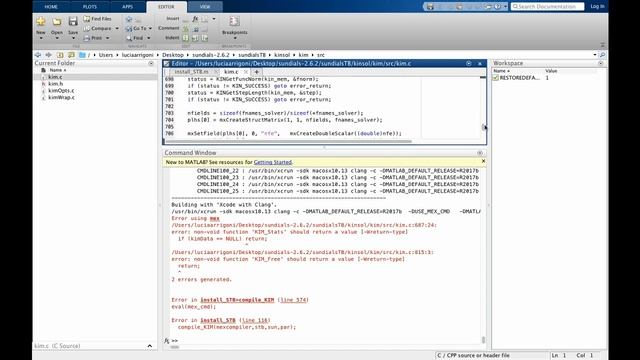Image resolution: width=640 pixels, height=360 pixels.
Task: Click the browse for folder icon
Action: tap(71, 55)
